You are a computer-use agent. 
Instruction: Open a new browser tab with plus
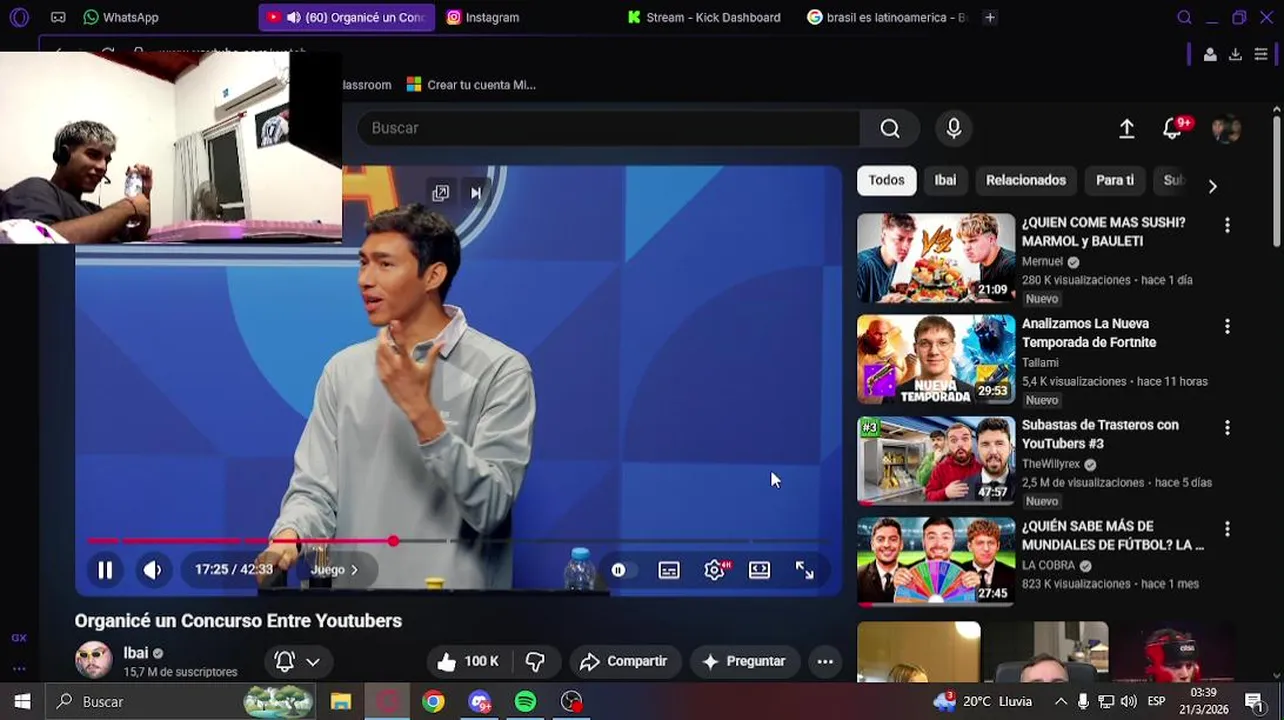(x=990, y=17)
